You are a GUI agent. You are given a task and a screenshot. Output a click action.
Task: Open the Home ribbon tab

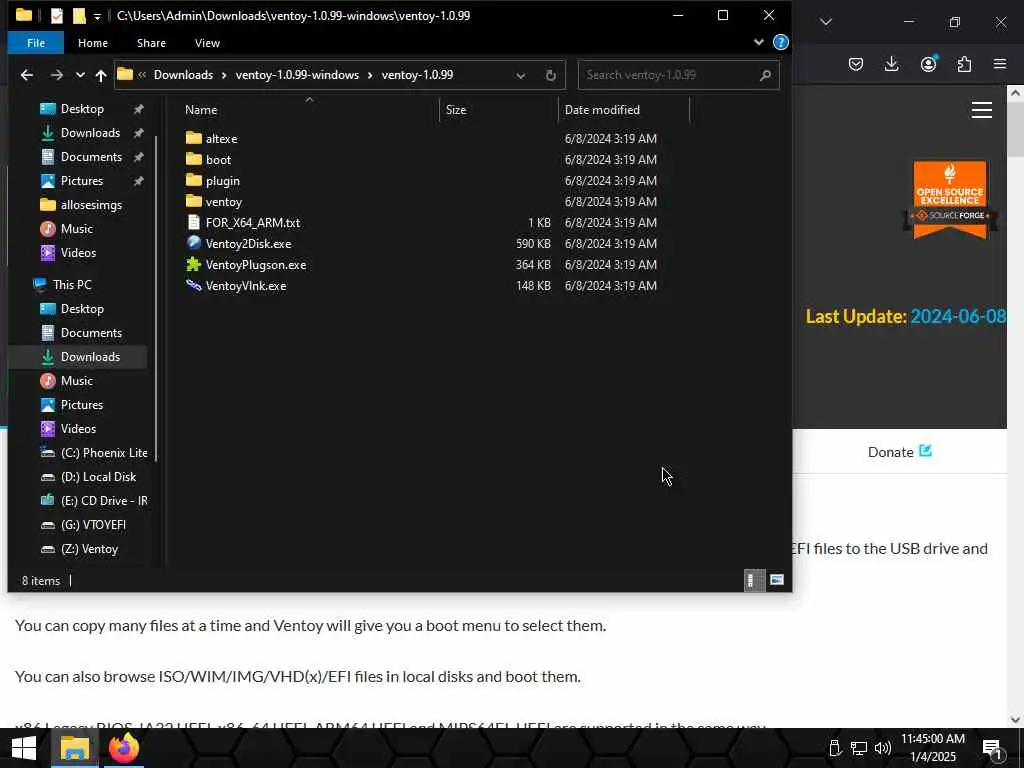[x=93, y=43]
